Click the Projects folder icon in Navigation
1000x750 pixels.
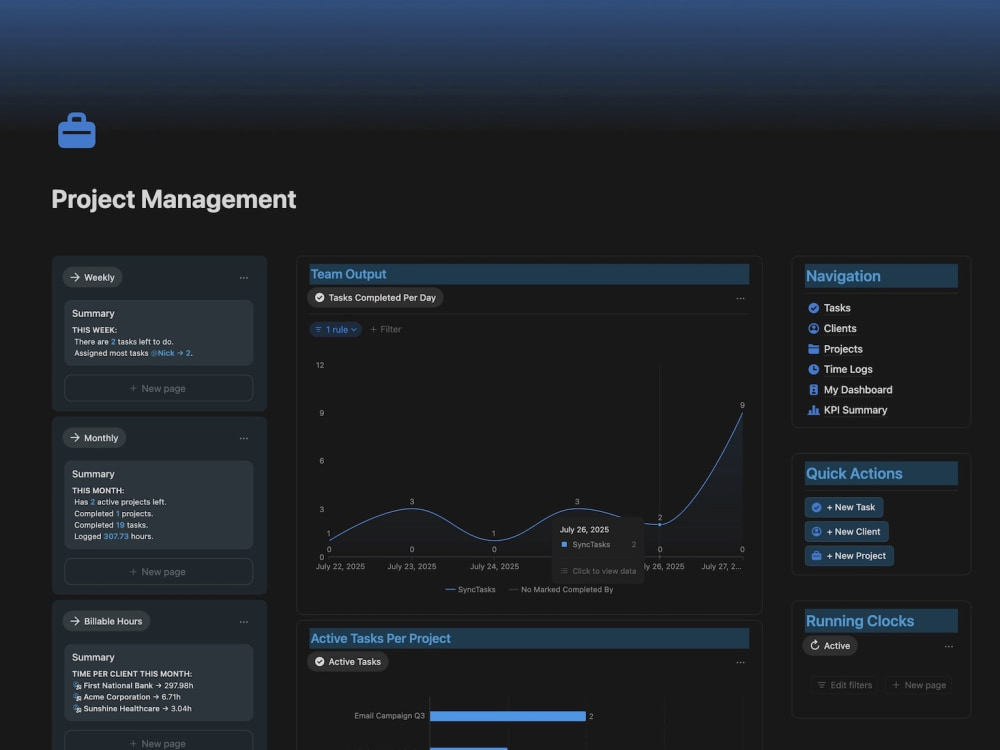813,349
